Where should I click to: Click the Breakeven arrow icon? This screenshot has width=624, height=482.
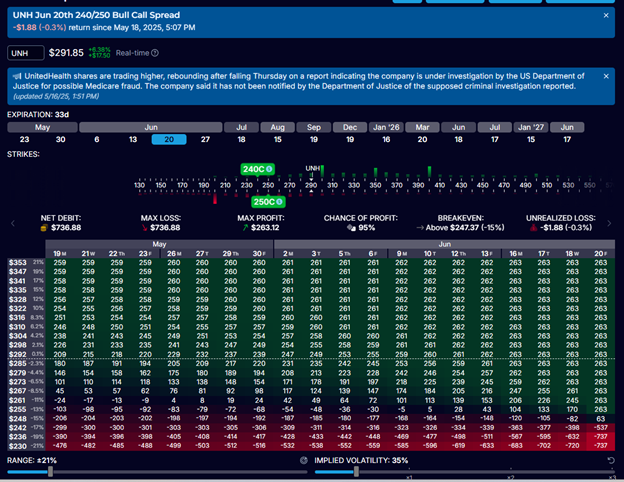pyautogui.click(x=420, y=228)
